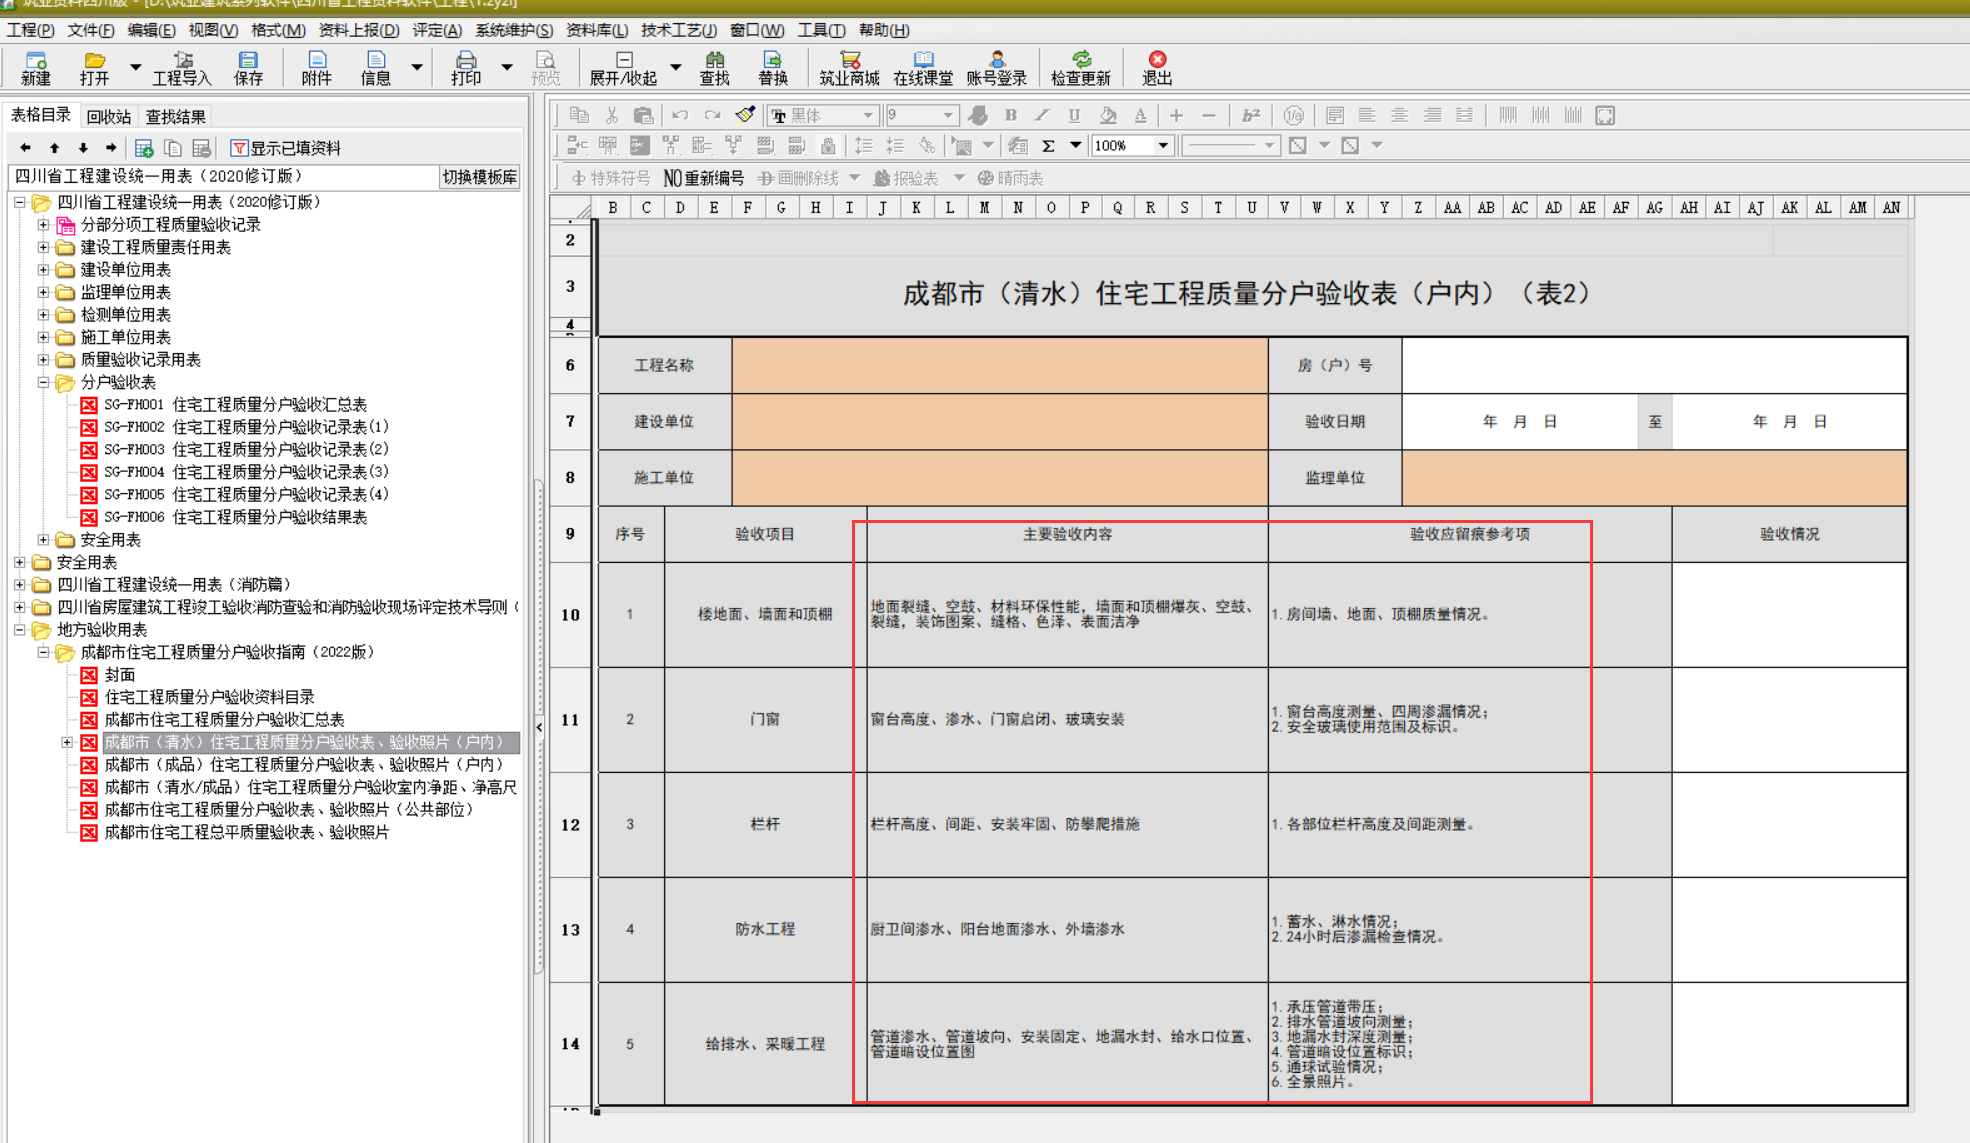Image resolution: width=1970 pixels, height=1143 pixels.
Task: Click the 画删除线 strikethrough button
Action: pos(799,178)
